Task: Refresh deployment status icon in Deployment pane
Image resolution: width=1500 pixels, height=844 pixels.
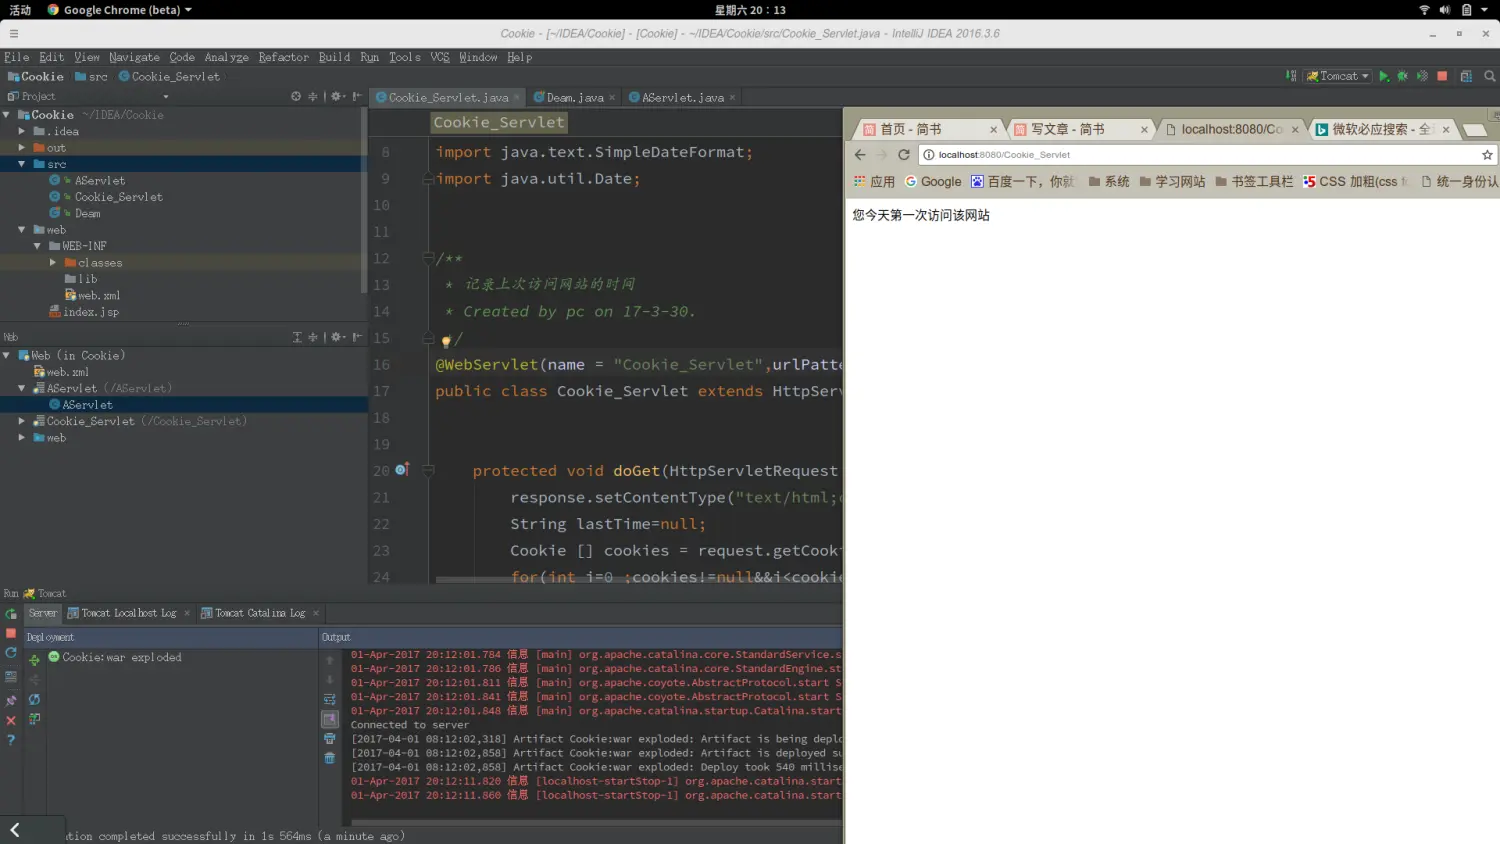Action: point(34,699)
